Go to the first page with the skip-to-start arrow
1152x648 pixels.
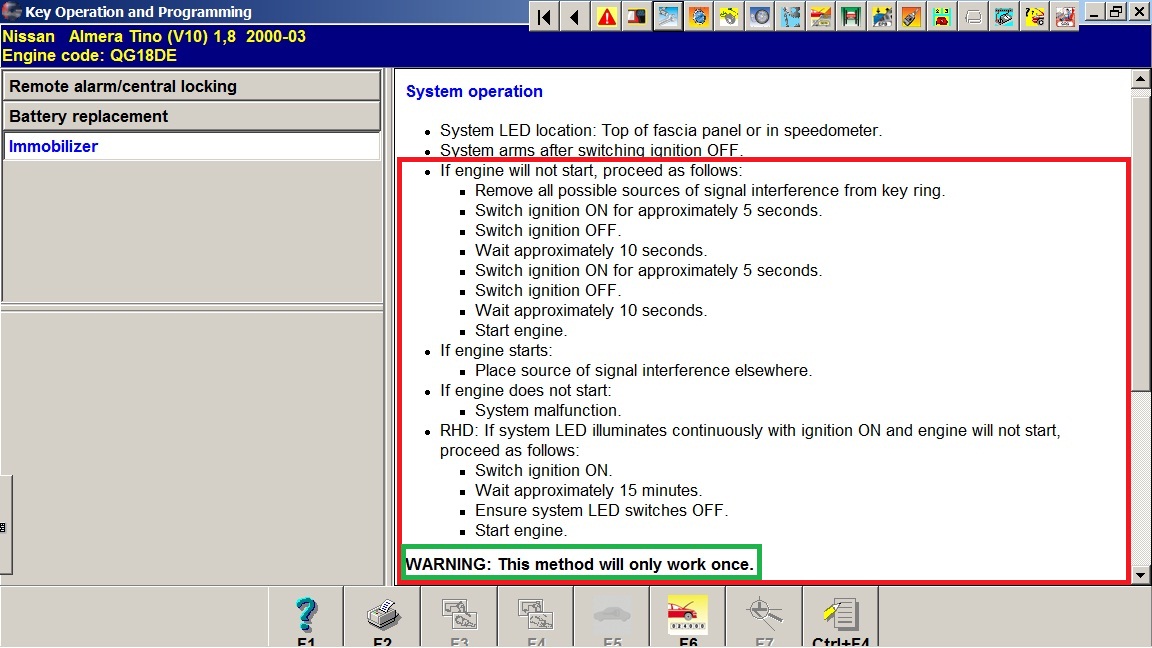click(544, 16)
